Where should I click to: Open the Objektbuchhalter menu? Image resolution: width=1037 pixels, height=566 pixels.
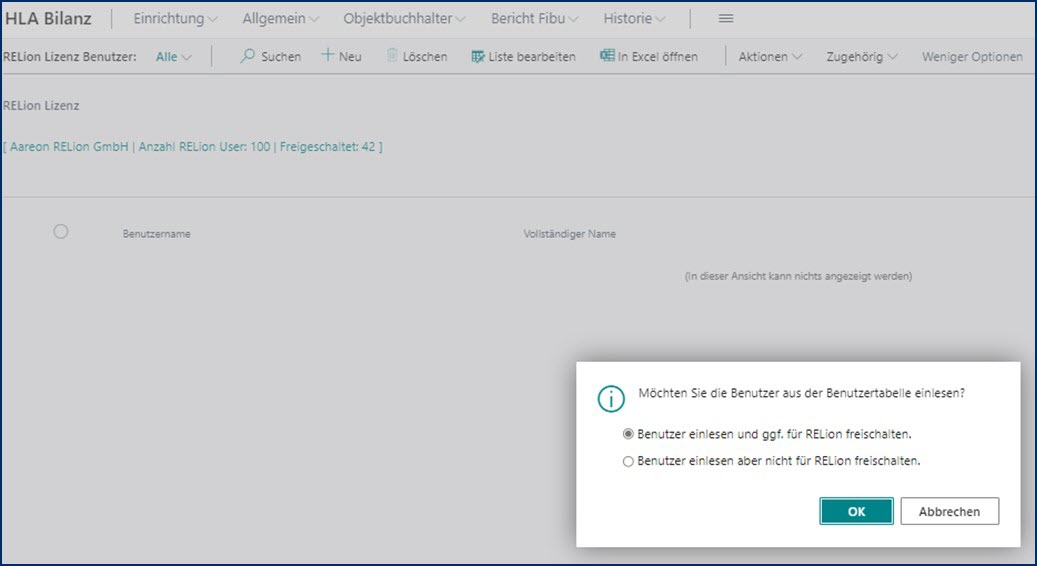403,19
